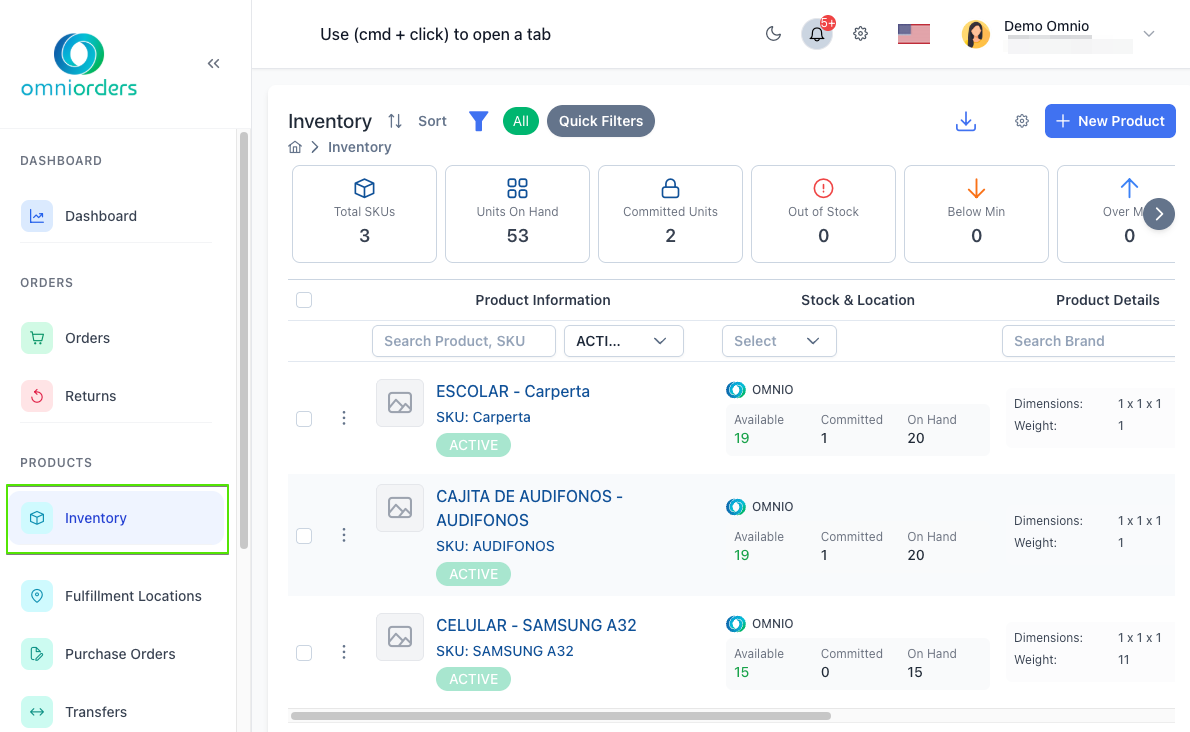Open three-dot menu for ESCOLAR - Carperta
This screenshot has width=1190, height=732.
(344, 418)
